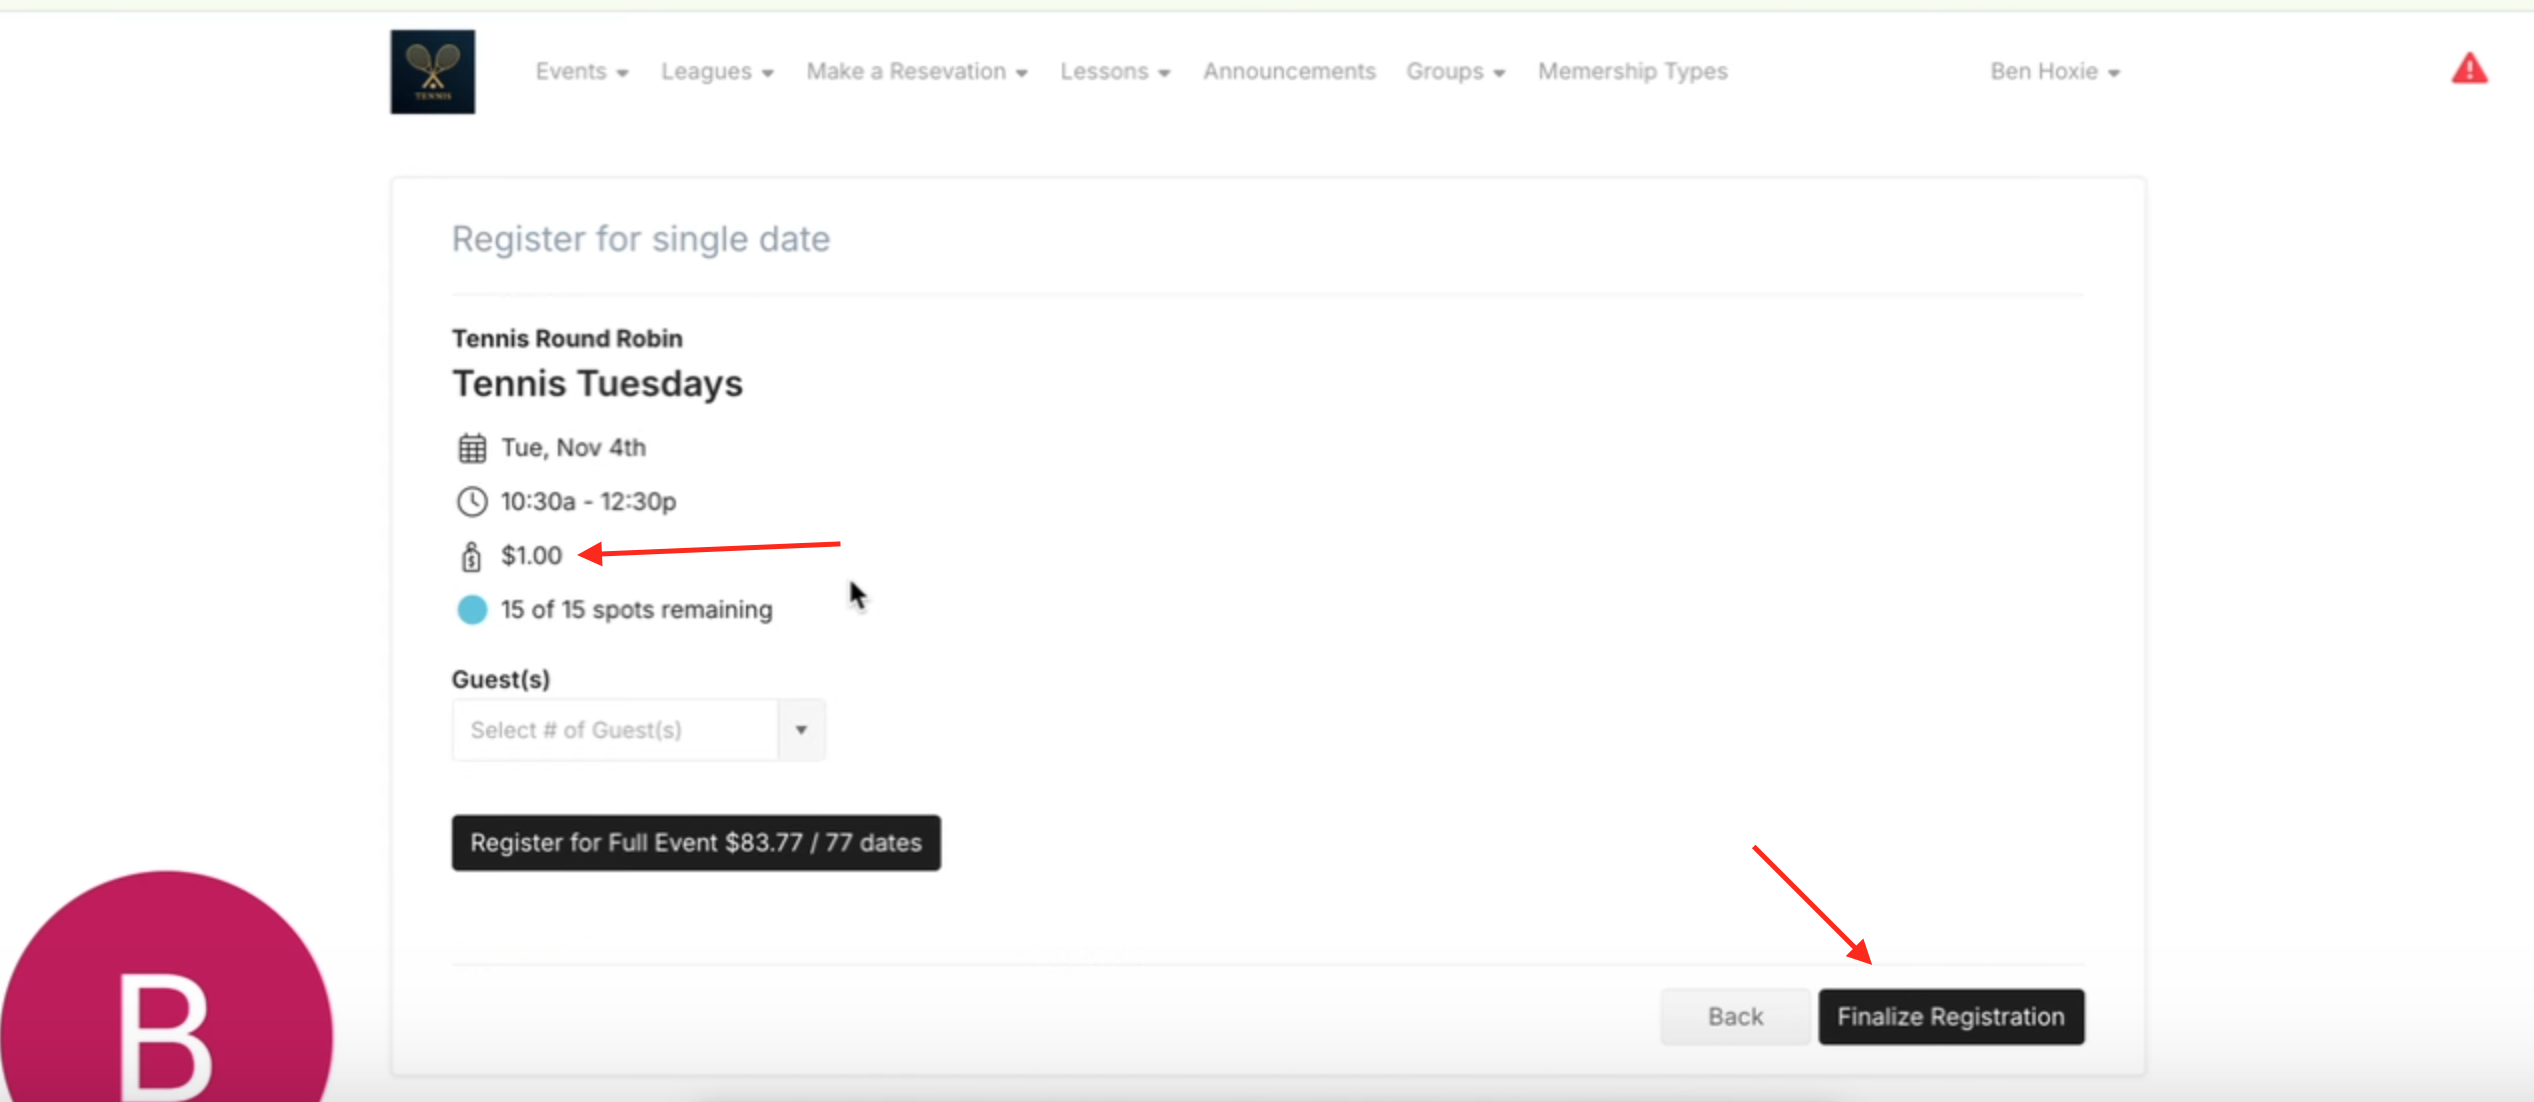
Task: Open Ben Hoxie user menu
Action: (2054, 72)
